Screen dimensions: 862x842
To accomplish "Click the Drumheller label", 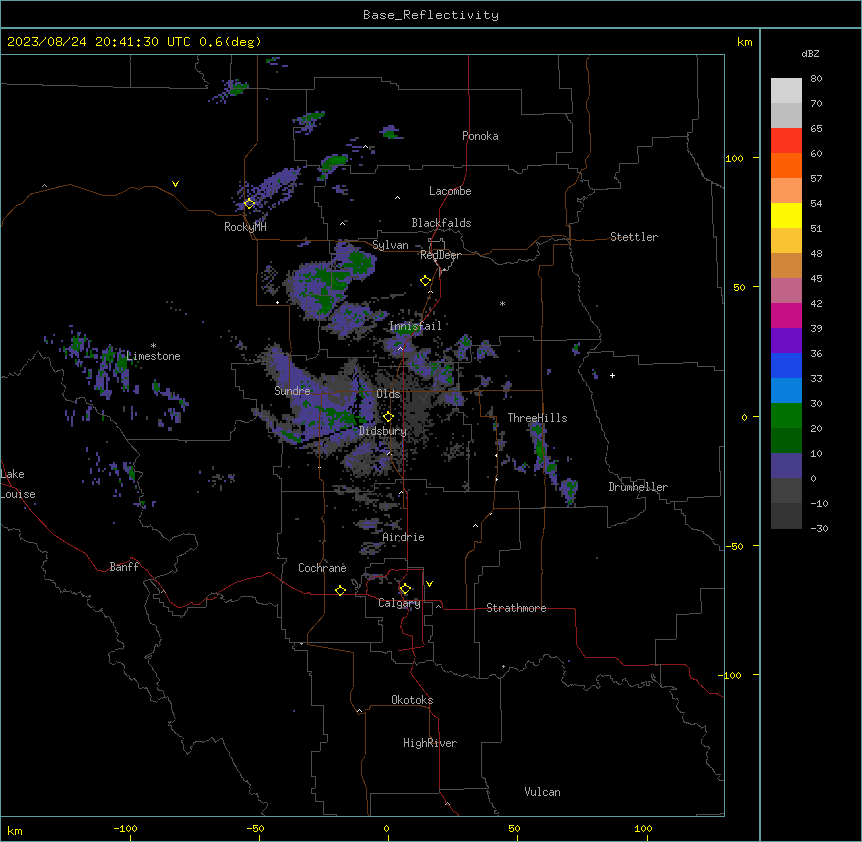I will [638, 487].
